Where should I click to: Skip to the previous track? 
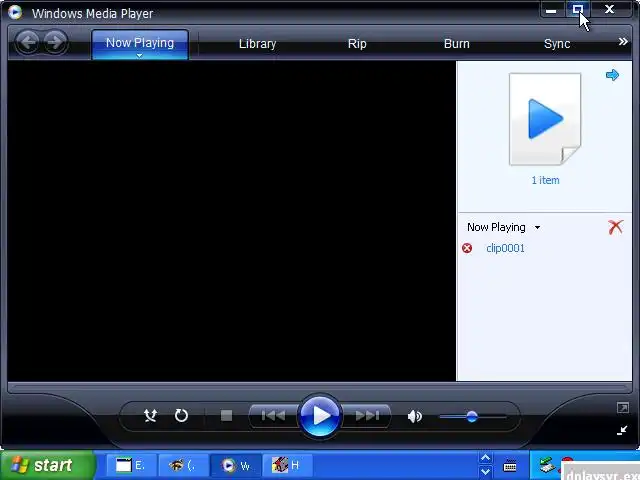pos(273,416)
